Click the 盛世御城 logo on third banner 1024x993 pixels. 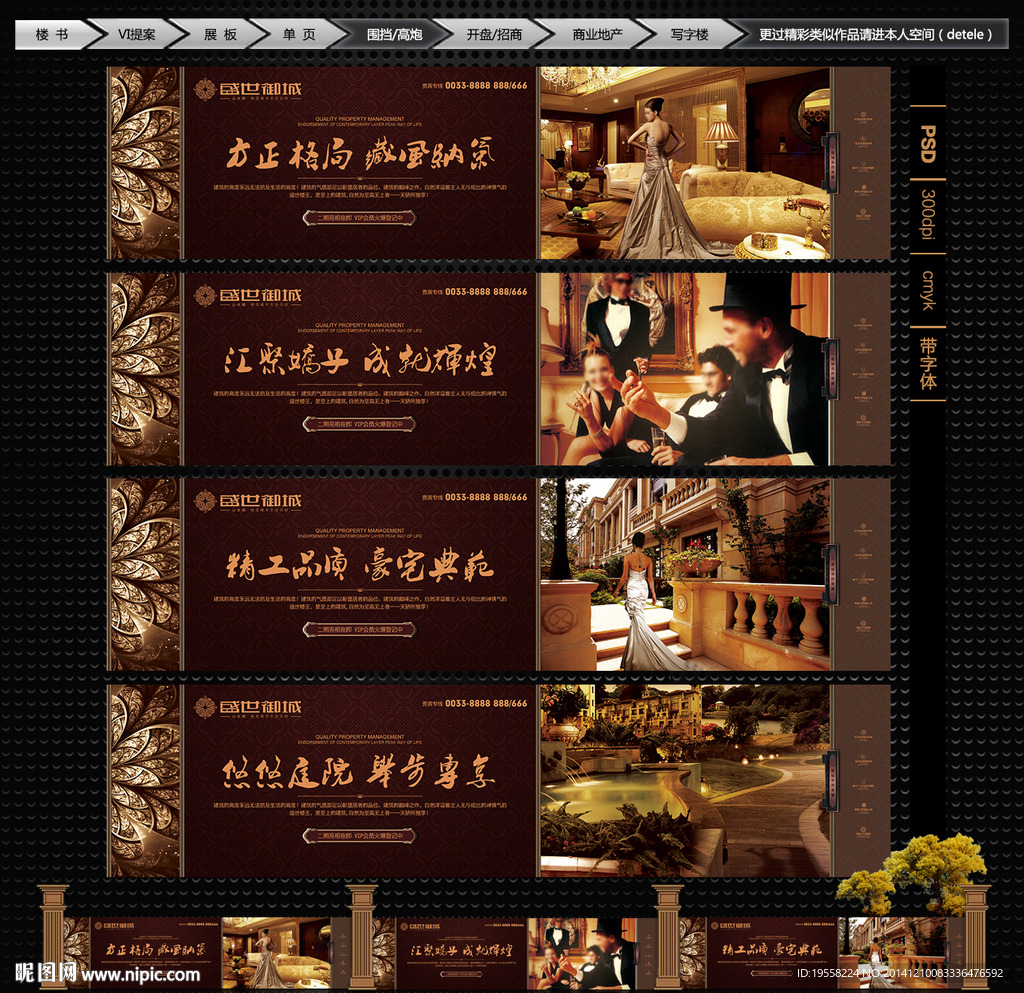(x=248, y=501)
